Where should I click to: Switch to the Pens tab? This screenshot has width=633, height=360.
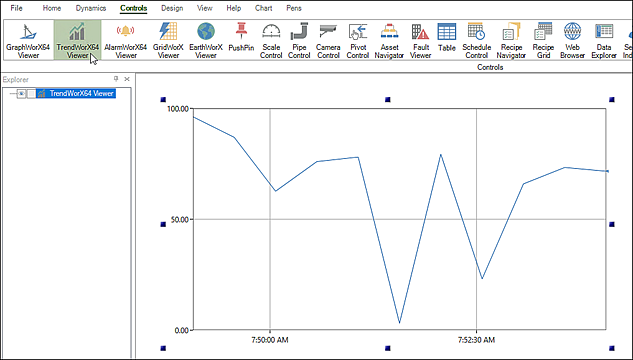294,8
